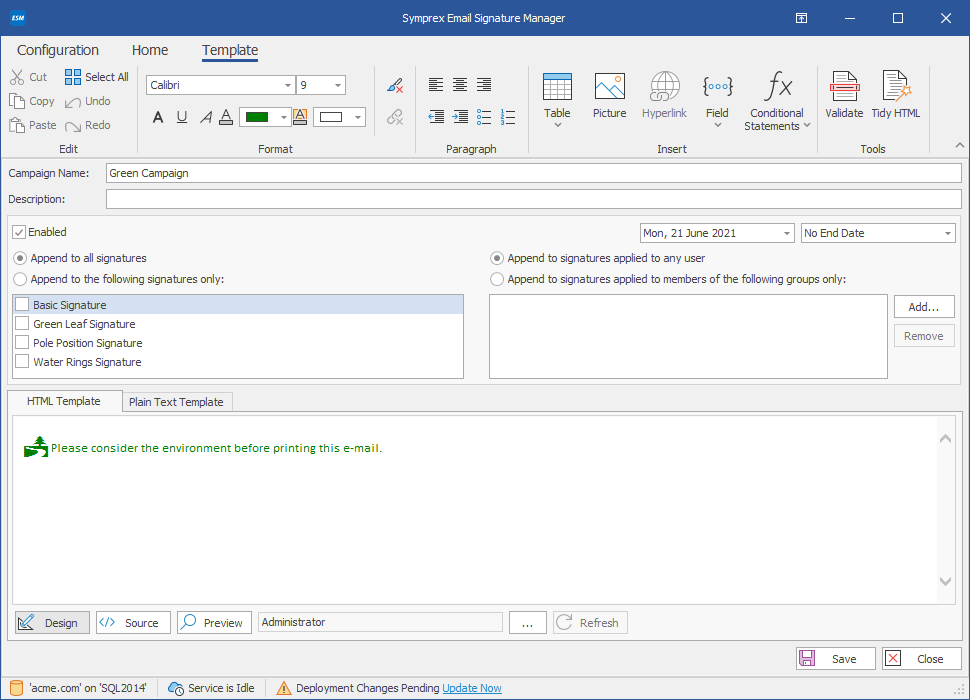The height and width of the screenshot is (700, 970).
Task: Run Tidy HTML tool
Action: tap(896, 96)
